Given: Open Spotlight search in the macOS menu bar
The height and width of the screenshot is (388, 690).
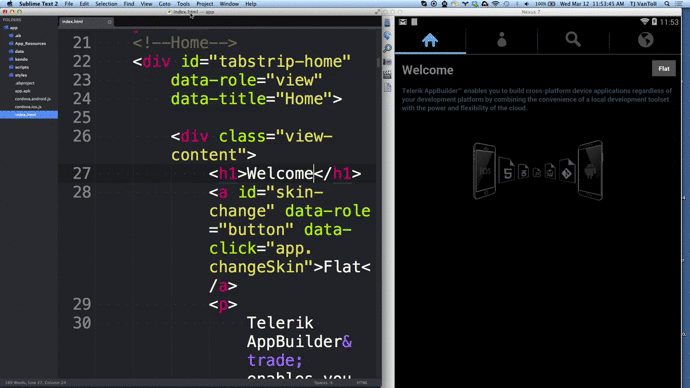Looking at the screenshot, I should point(667,4).
